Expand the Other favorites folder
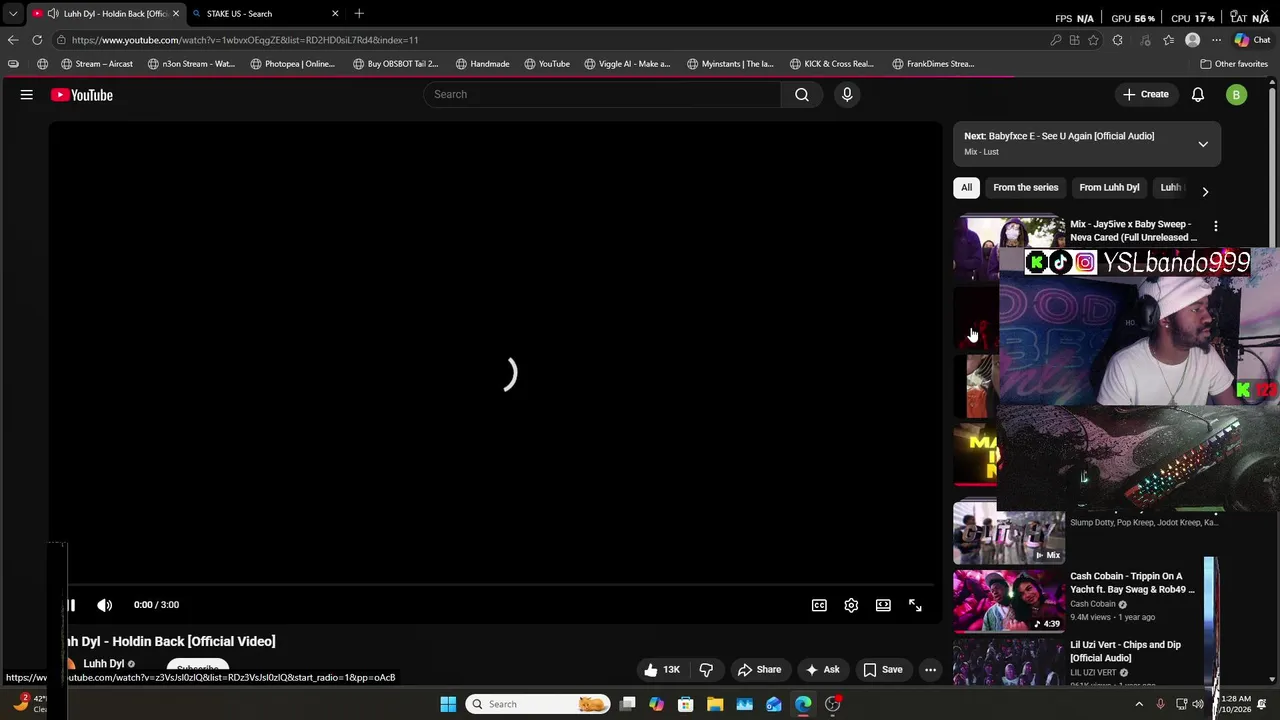1280x720 pixels. coord(1234,64)
